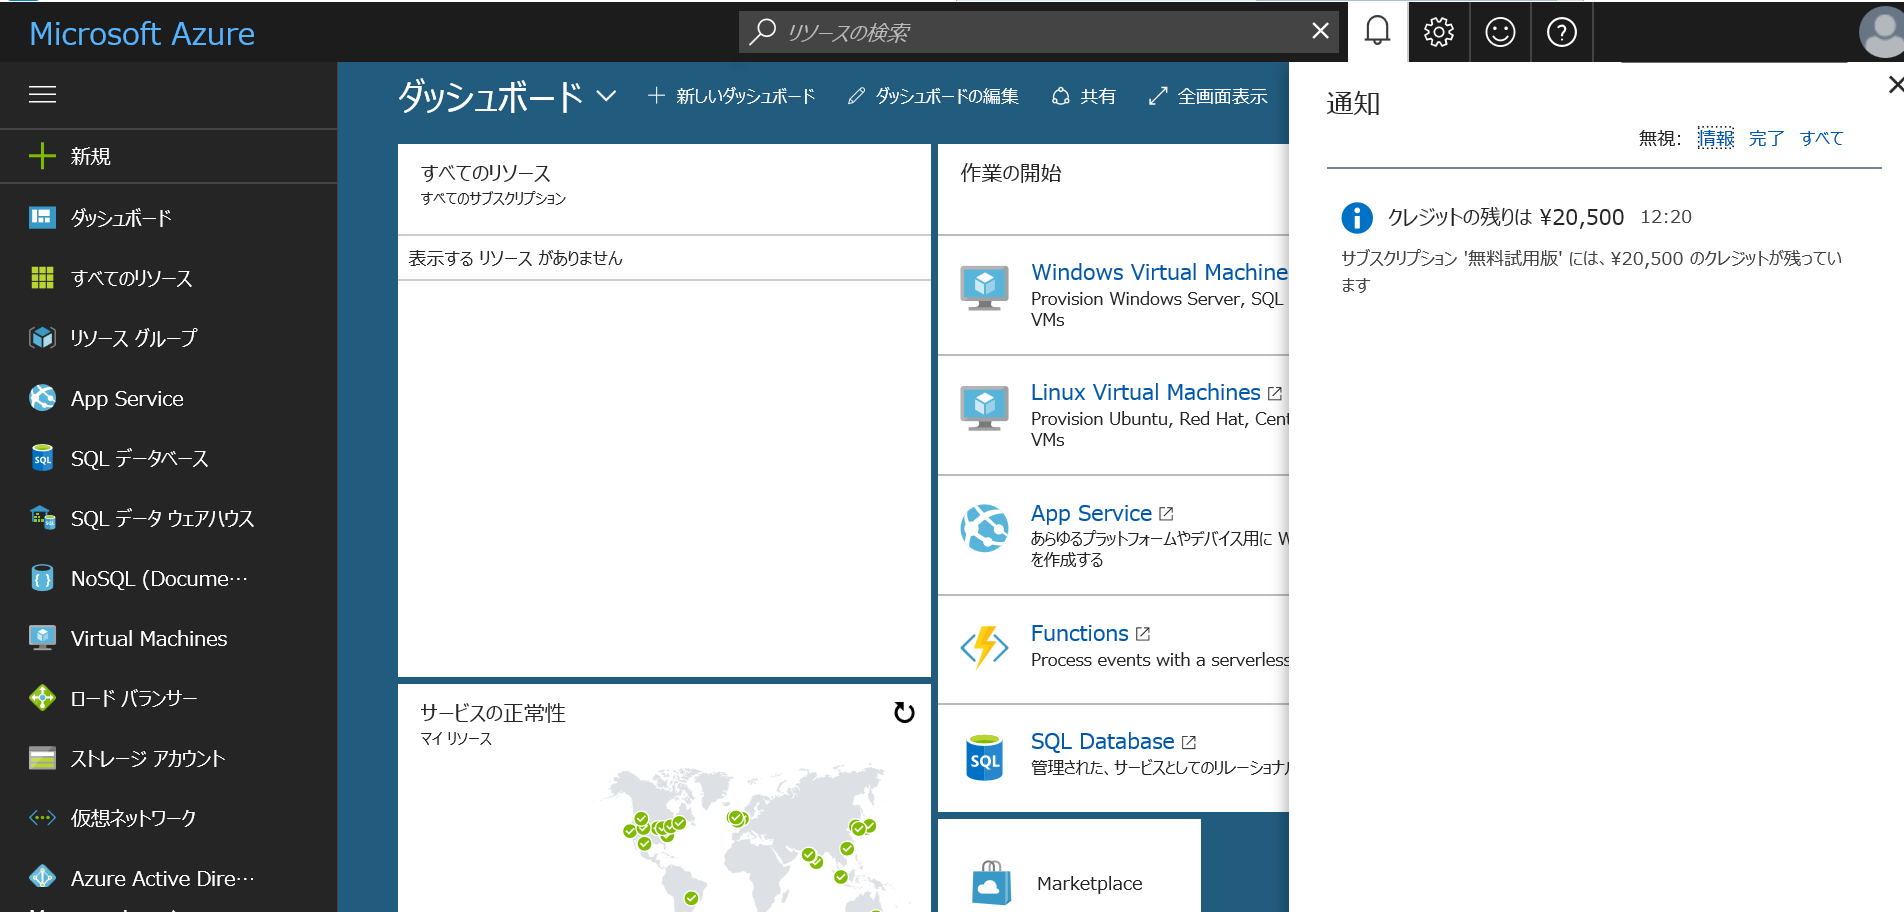1904x912 pixels.
Task: Select Virtual Machines in sidebar menu
Action: [x=168, y=638]
